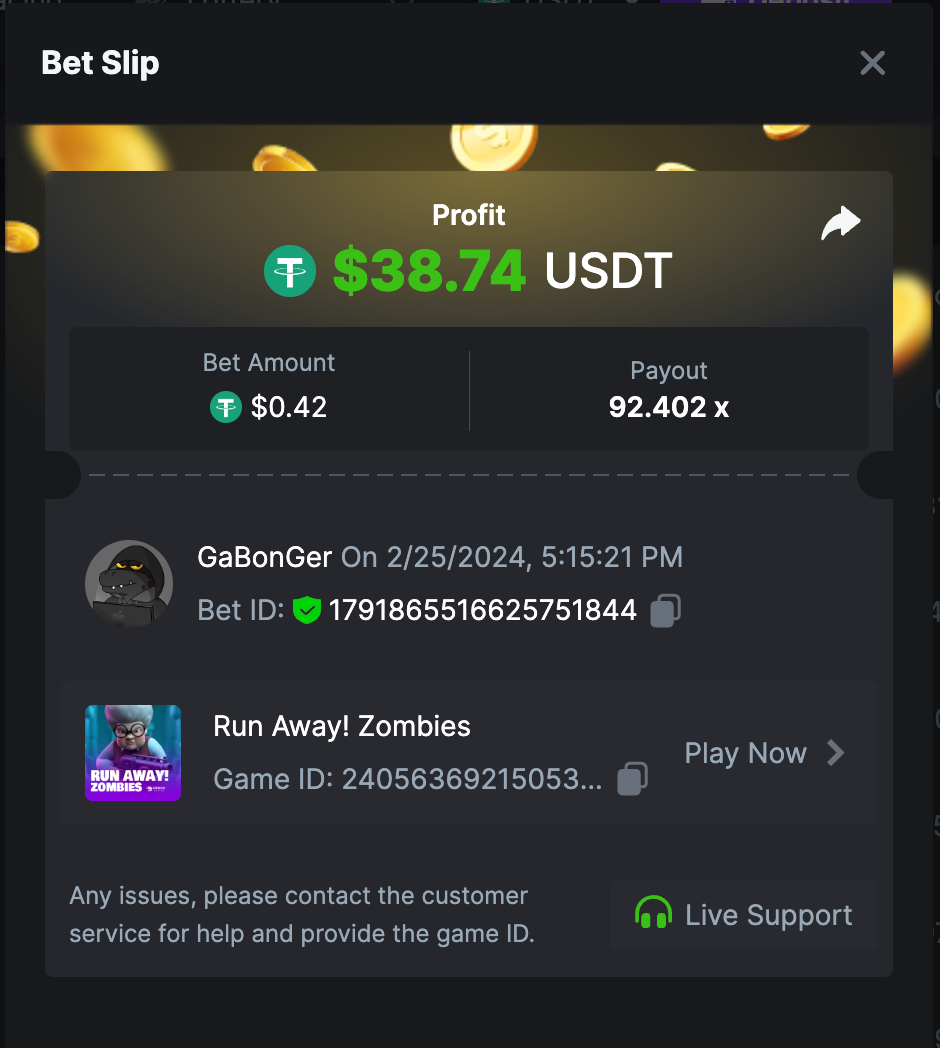Click the 92.402 x payout value
The height and width of the screenshot is (1048, 940).
point(669,407)
